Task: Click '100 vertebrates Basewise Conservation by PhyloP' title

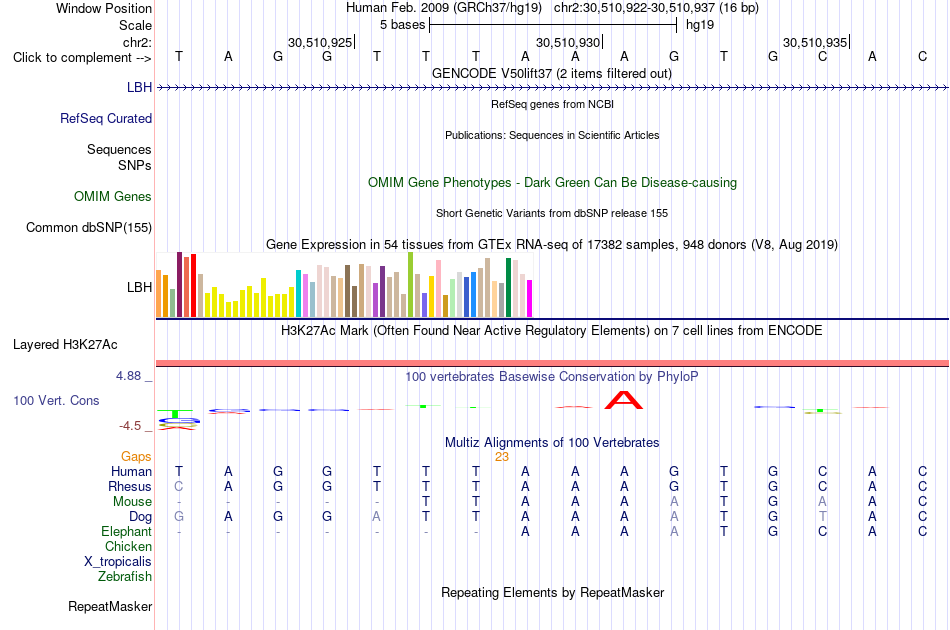Action: click(552, 377)
